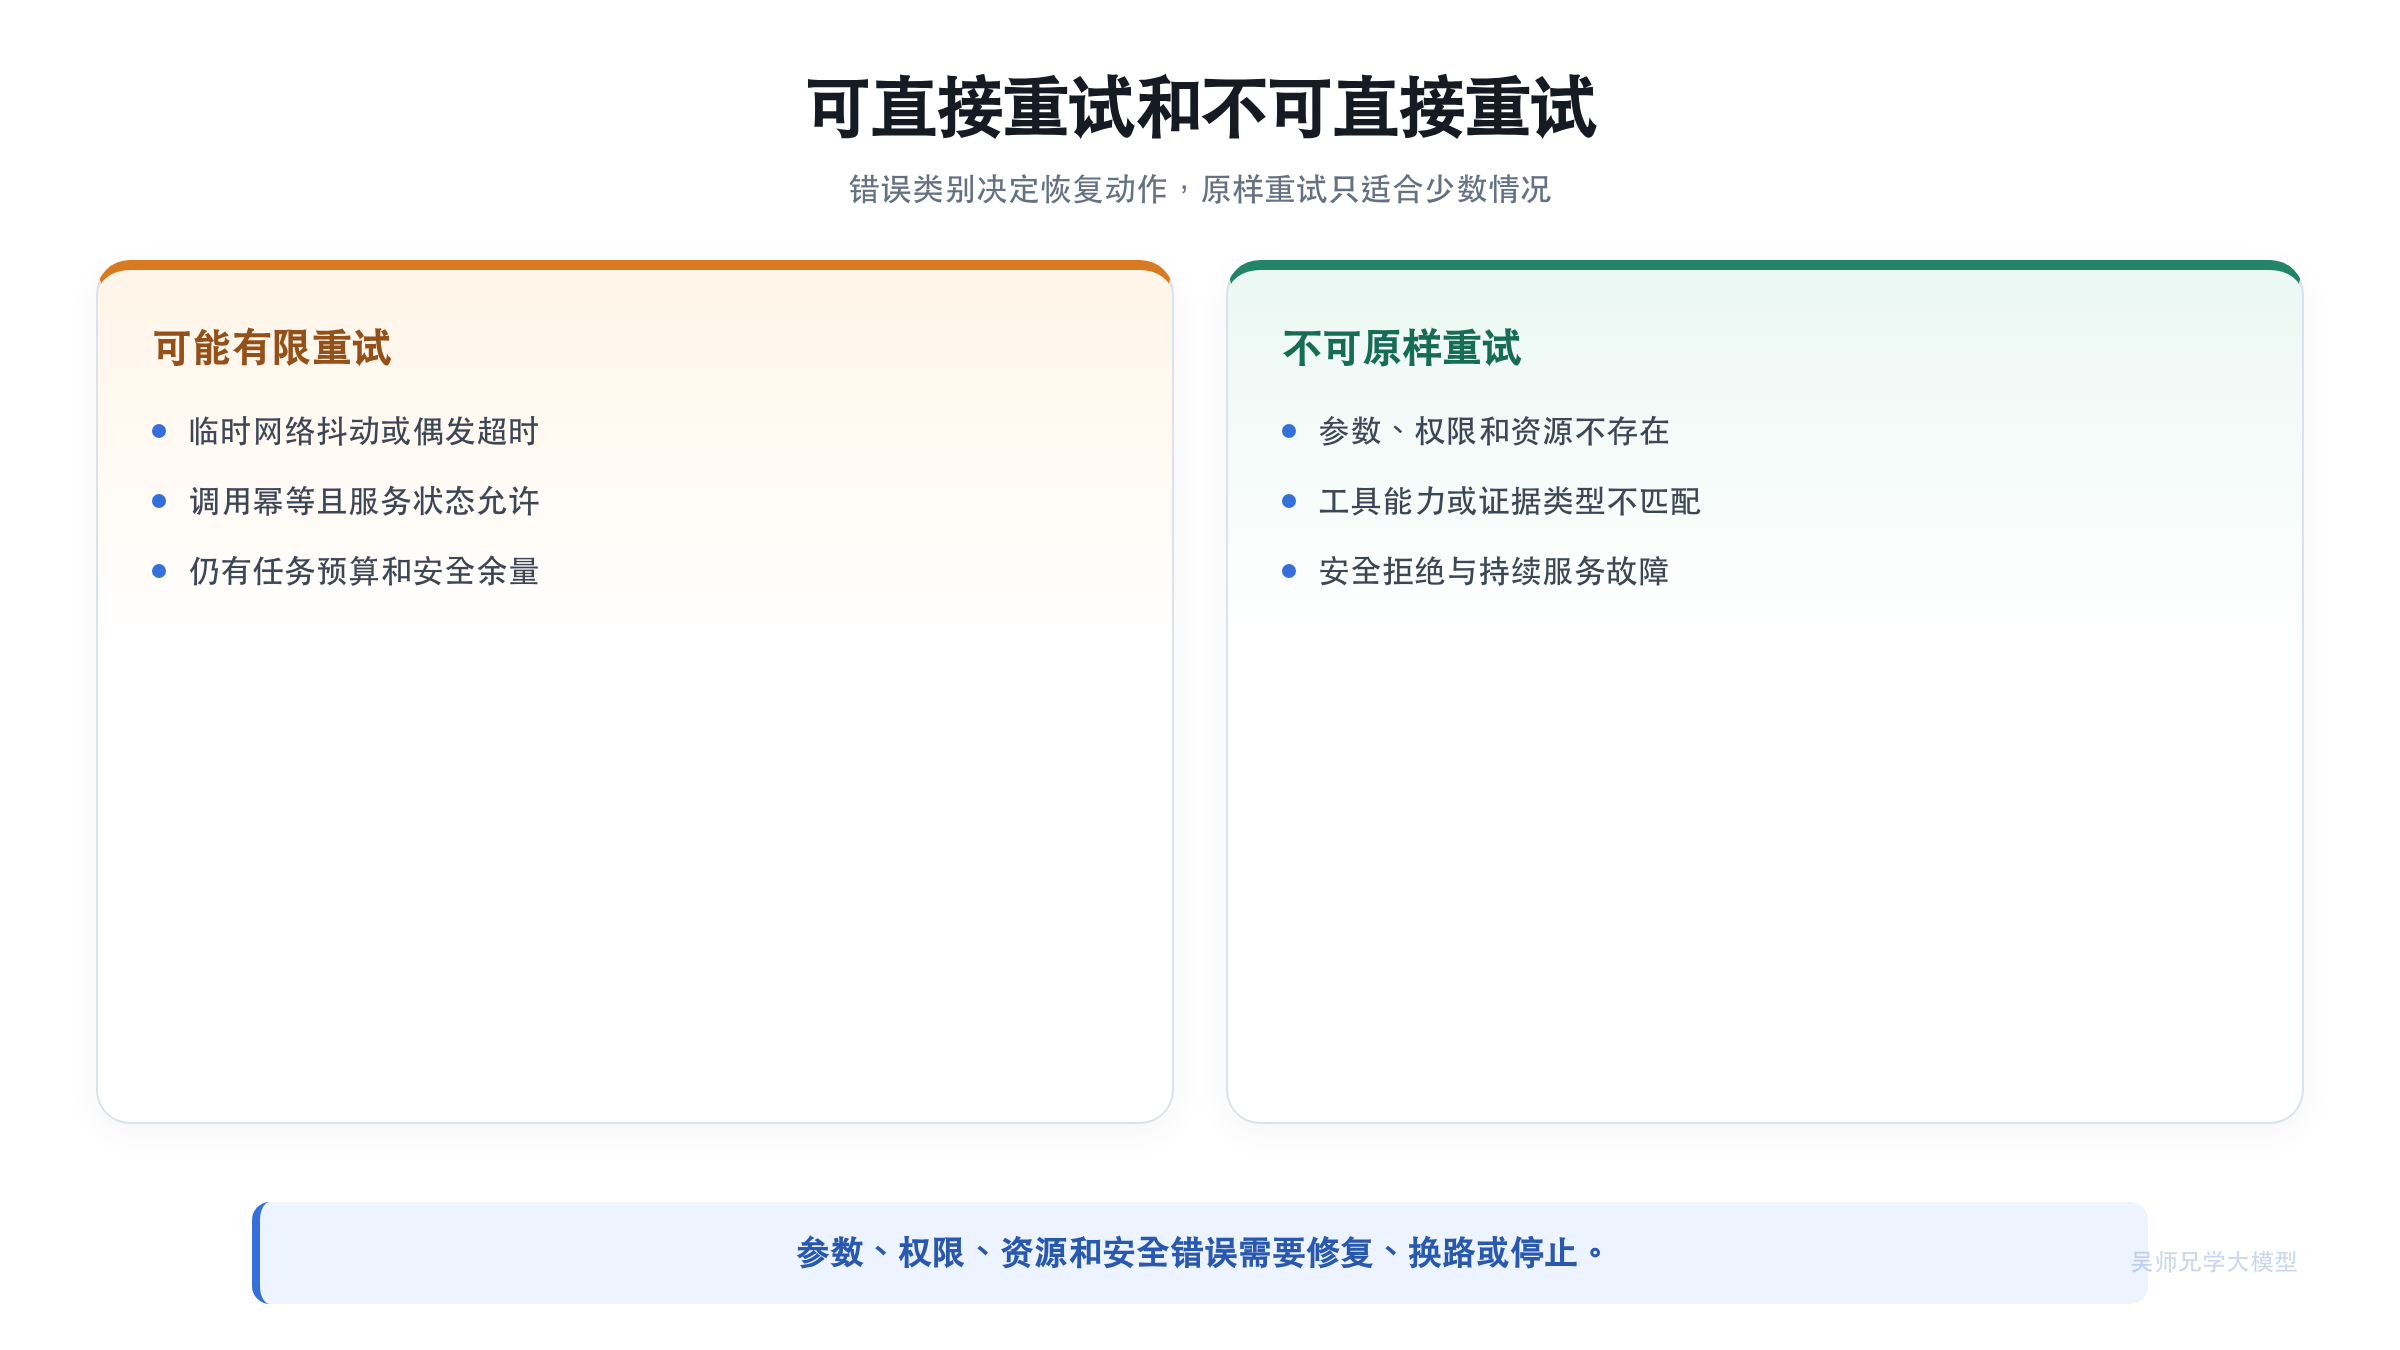Select the heading 可能有限重试
This screenshot has width=2400, height=1350.
pos(272,348)
